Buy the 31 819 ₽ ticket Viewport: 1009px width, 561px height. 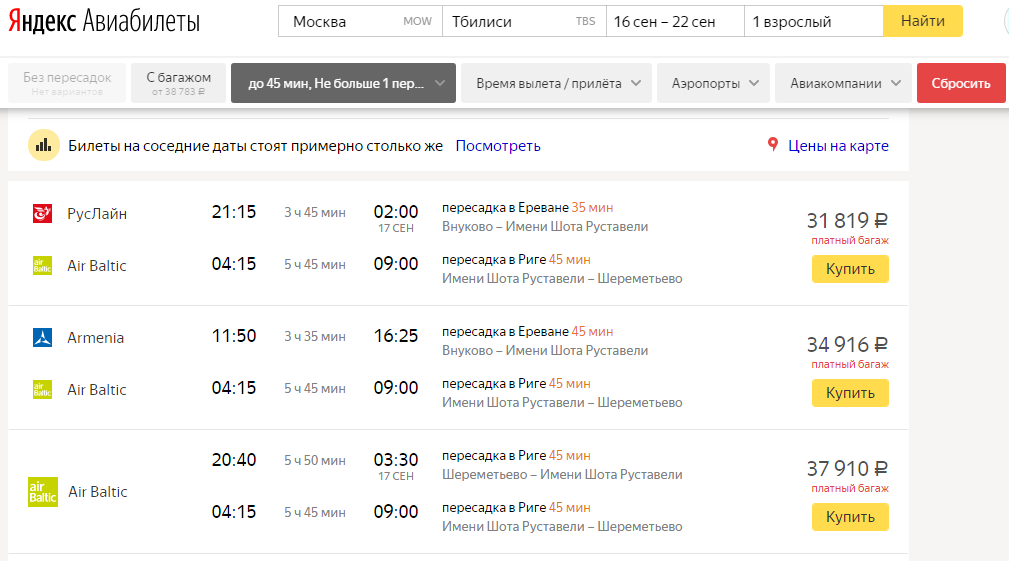(850, 269)
